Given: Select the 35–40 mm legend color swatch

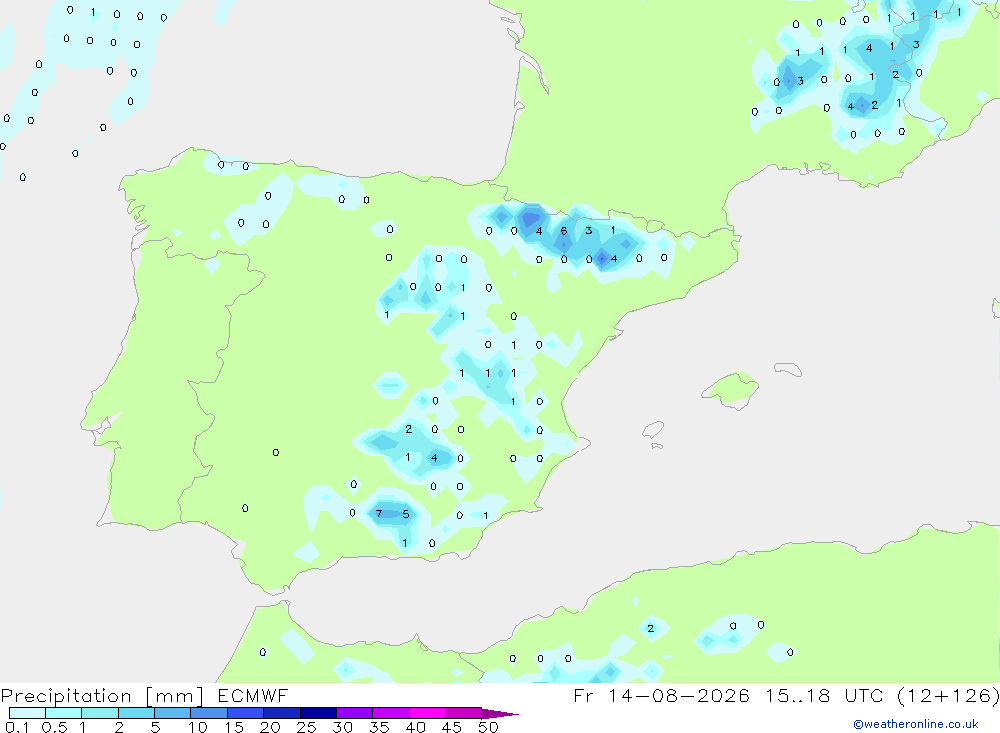Looking at the screenshot, I should pos(390,713).
